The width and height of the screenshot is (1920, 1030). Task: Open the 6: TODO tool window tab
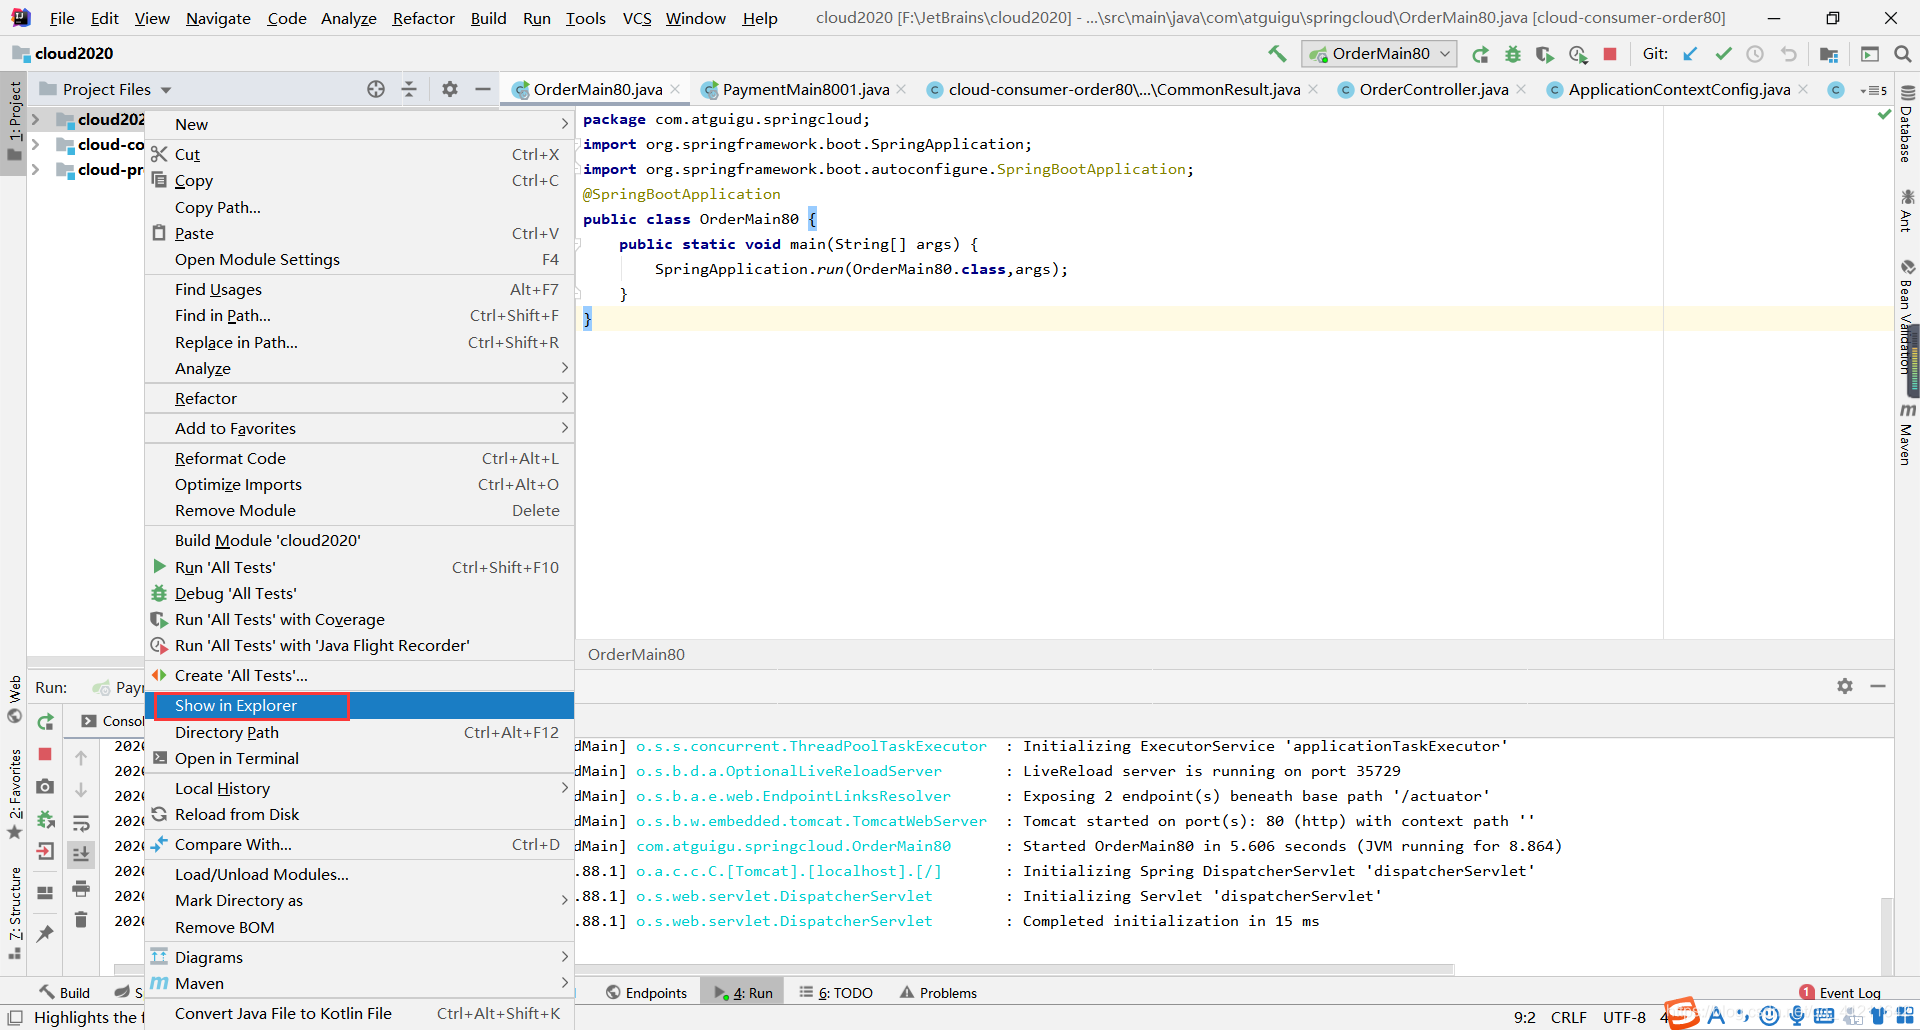click(x=836, y=993)
